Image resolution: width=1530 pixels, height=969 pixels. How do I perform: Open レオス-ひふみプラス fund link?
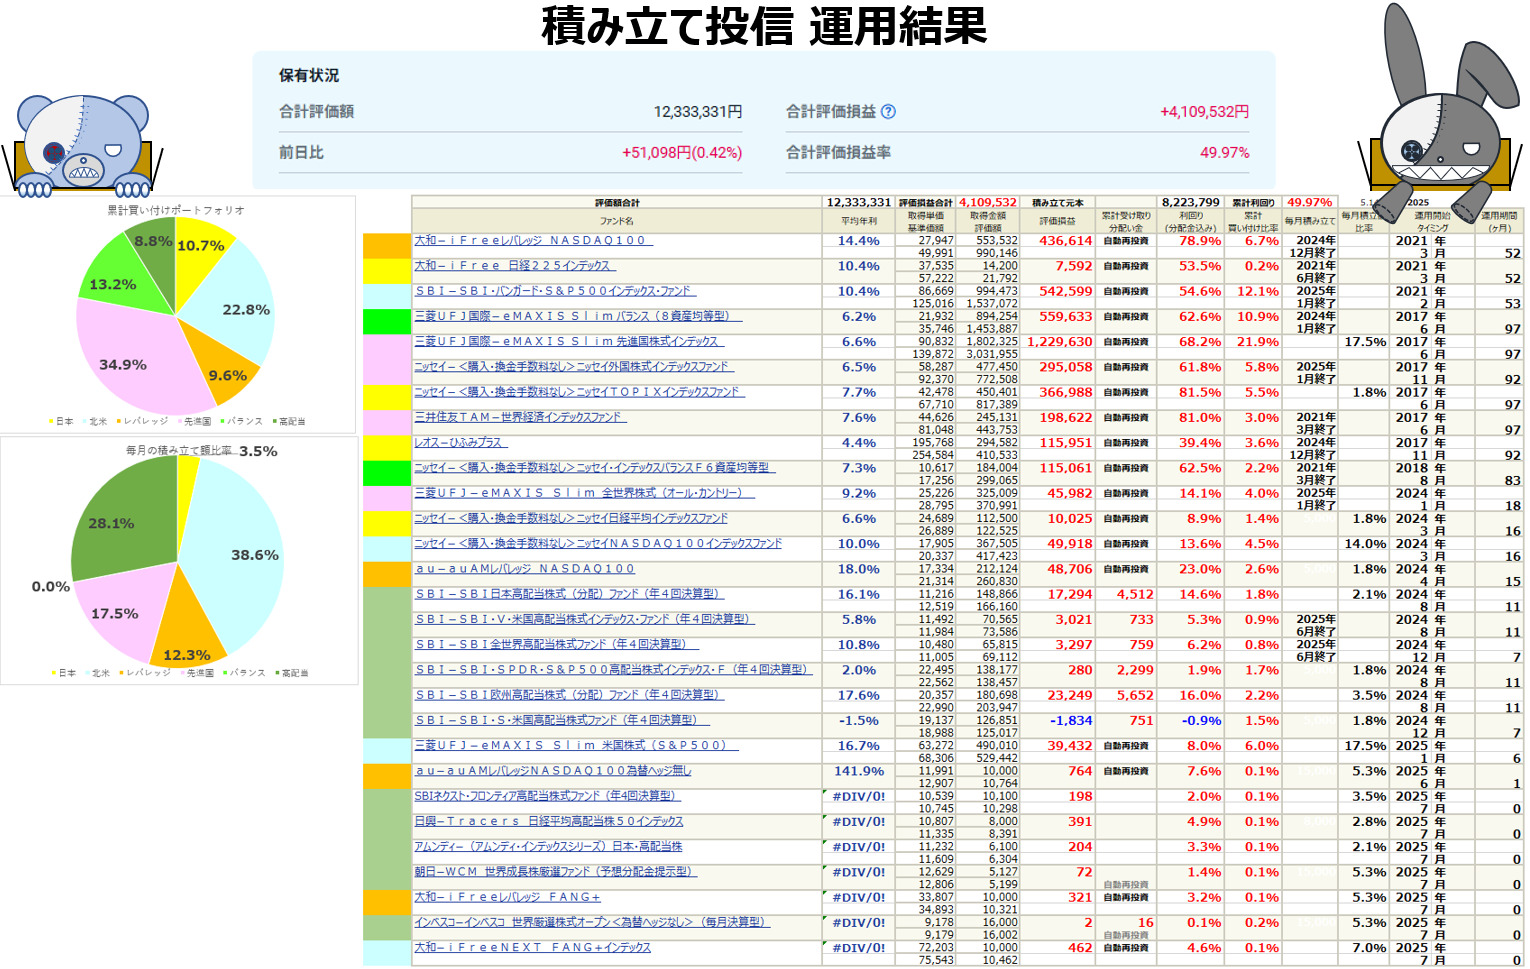pyautogui.click(x=460, y=442)
